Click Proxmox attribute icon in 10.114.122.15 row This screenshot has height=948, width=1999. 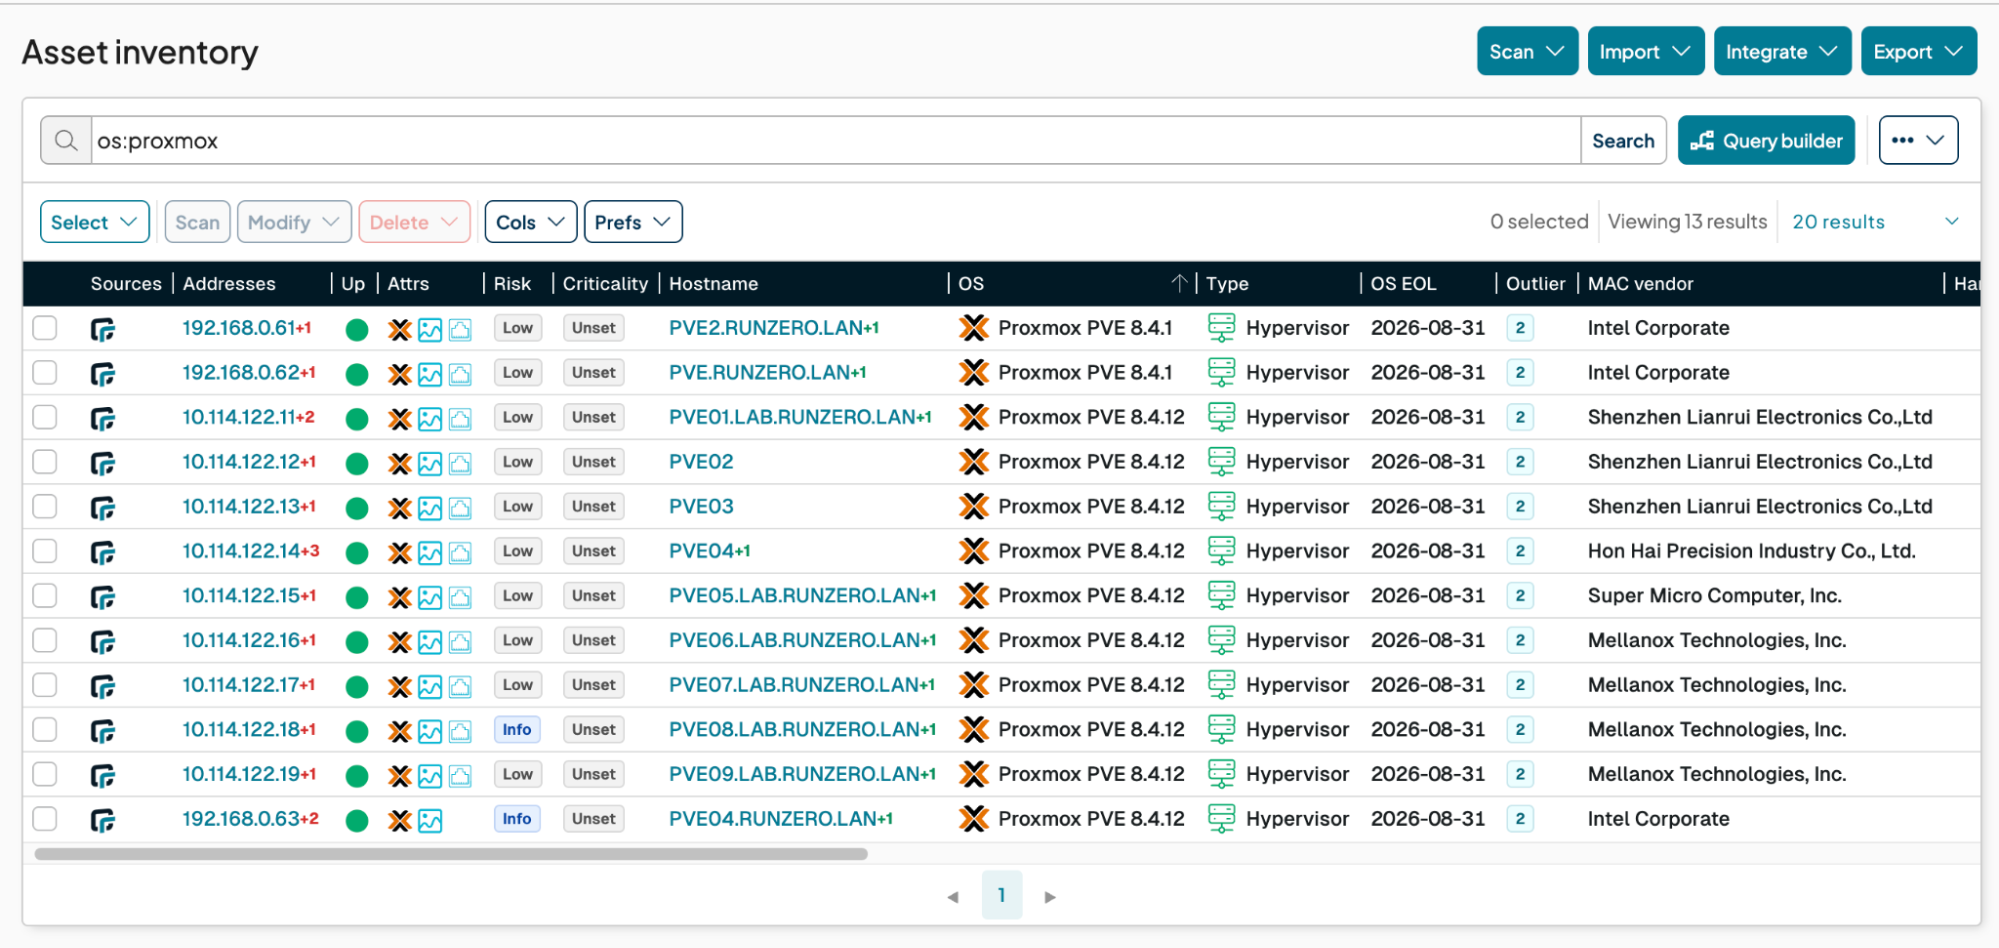400,598
